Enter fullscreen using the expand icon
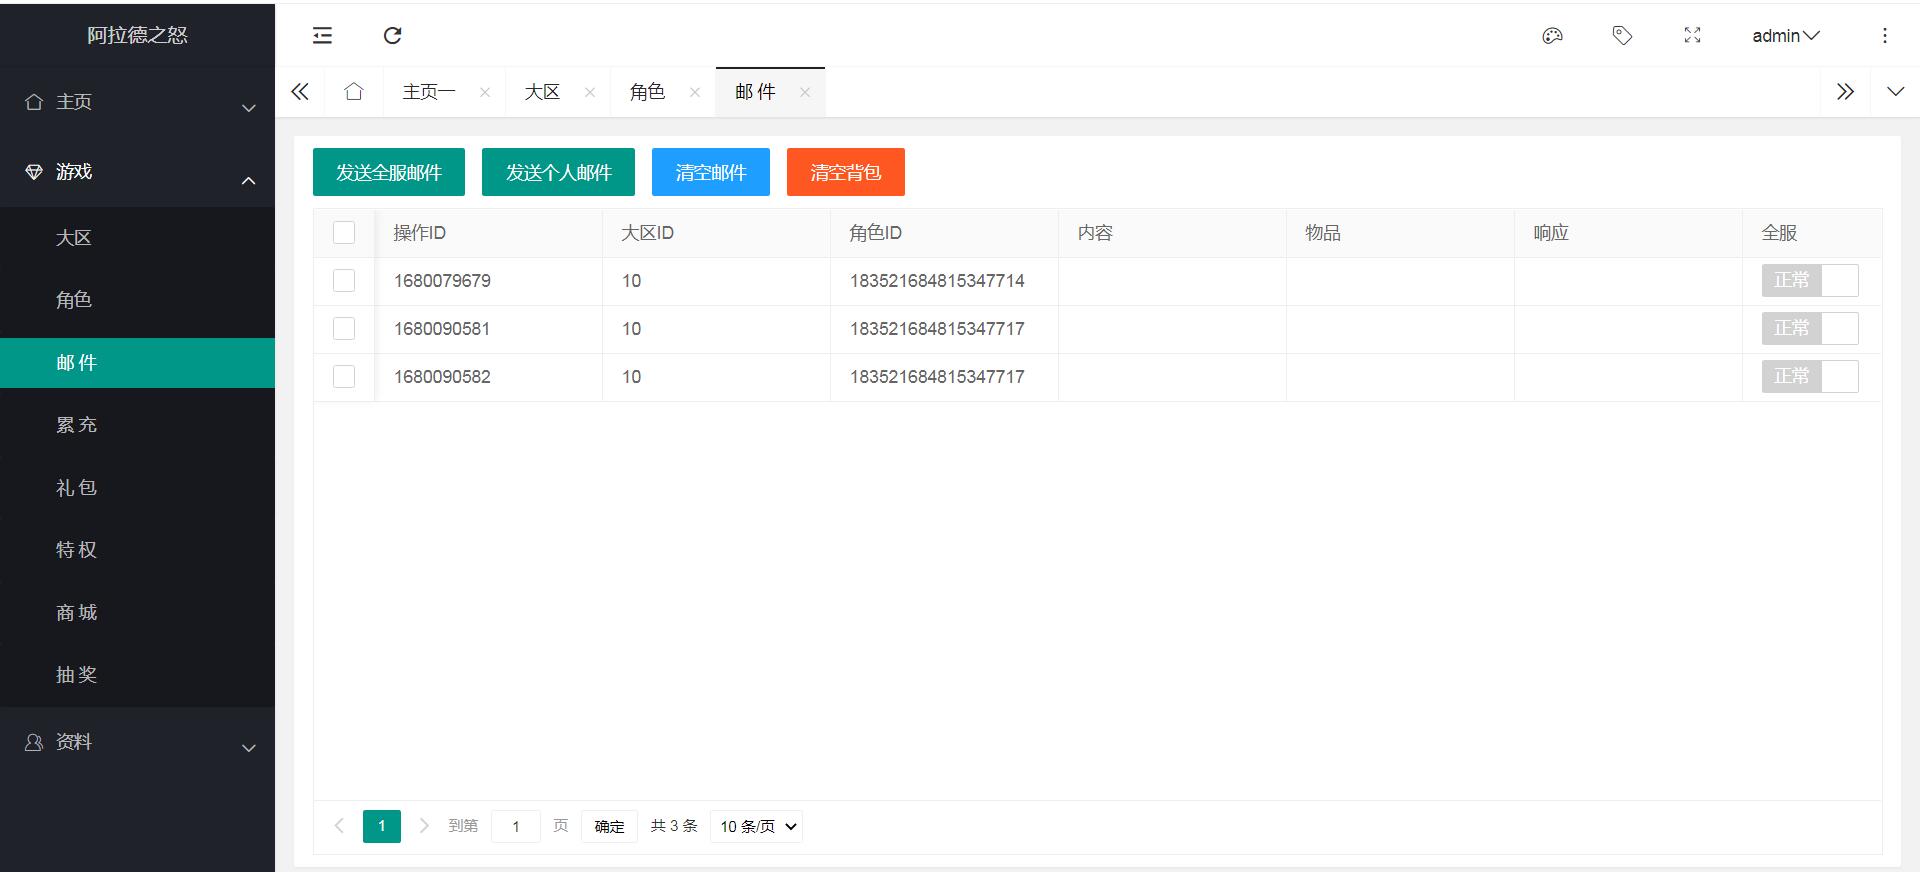The height and width of the screenshot is (872, 1920). click(1692, 36)
